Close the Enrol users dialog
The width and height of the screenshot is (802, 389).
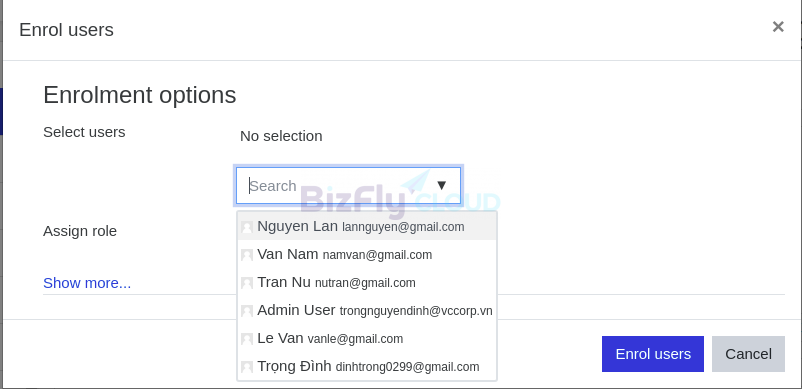coord(778,27)
